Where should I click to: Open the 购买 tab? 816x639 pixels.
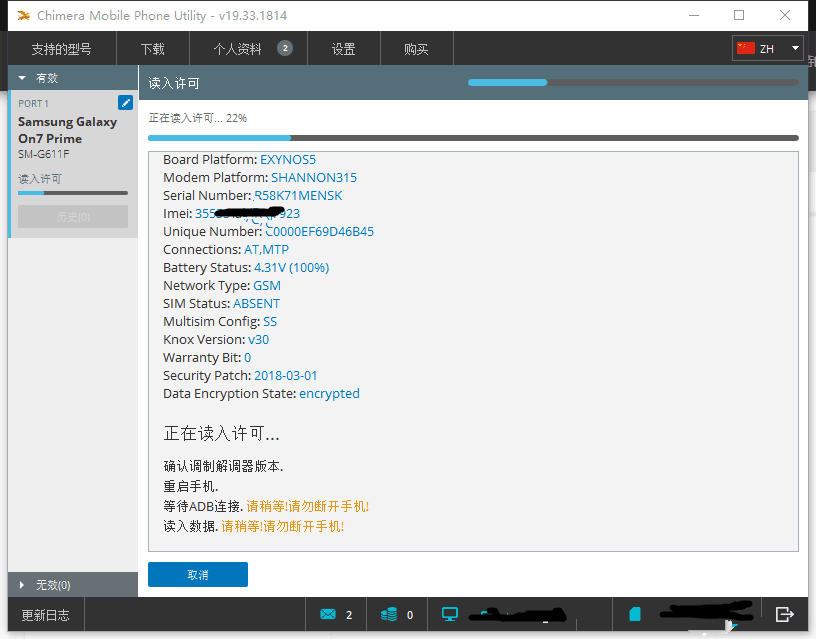point(416,49)
